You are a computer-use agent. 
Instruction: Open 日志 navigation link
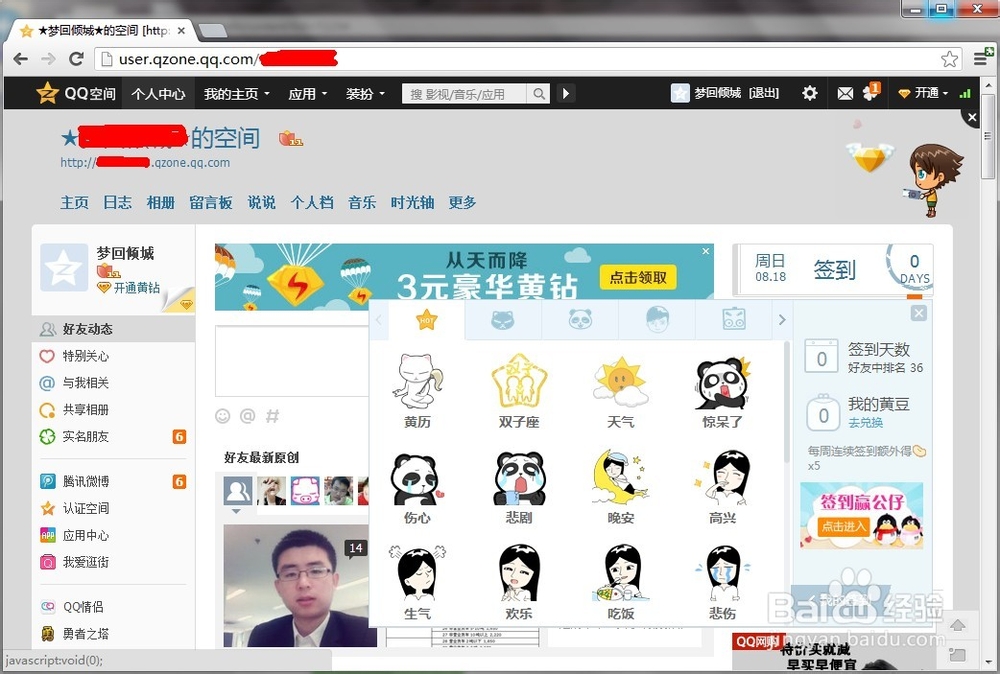pos(117,203)
